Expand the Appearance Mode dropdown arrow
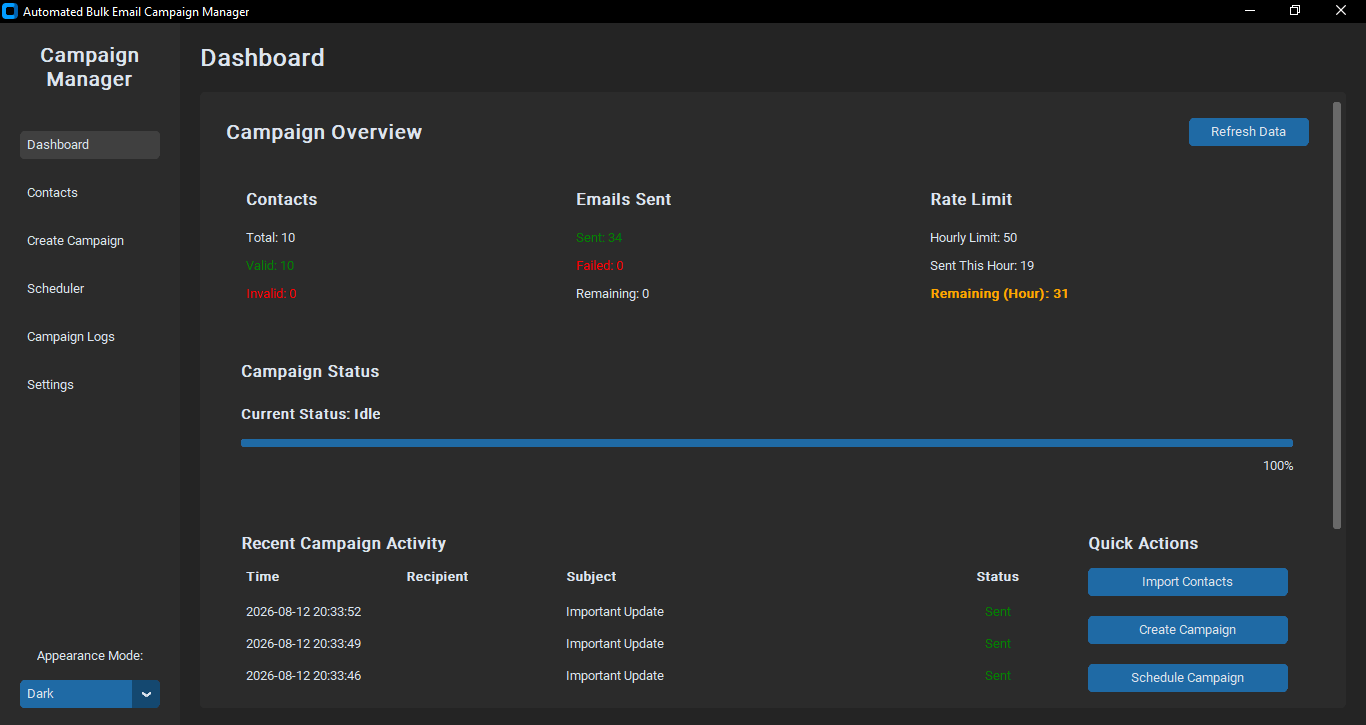The height and width of the screenshot is (725, 1366). [x=146, y=694]
